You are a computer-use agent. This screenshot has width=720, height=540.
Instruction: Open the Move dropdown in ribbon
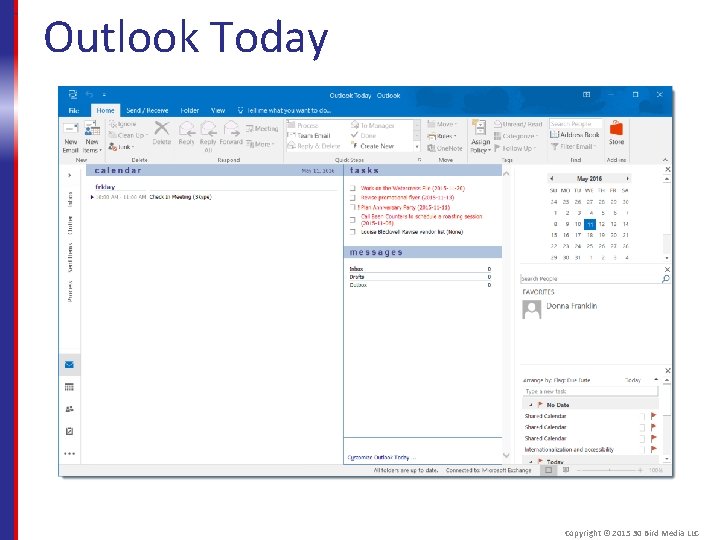click(x=442, y=124)
